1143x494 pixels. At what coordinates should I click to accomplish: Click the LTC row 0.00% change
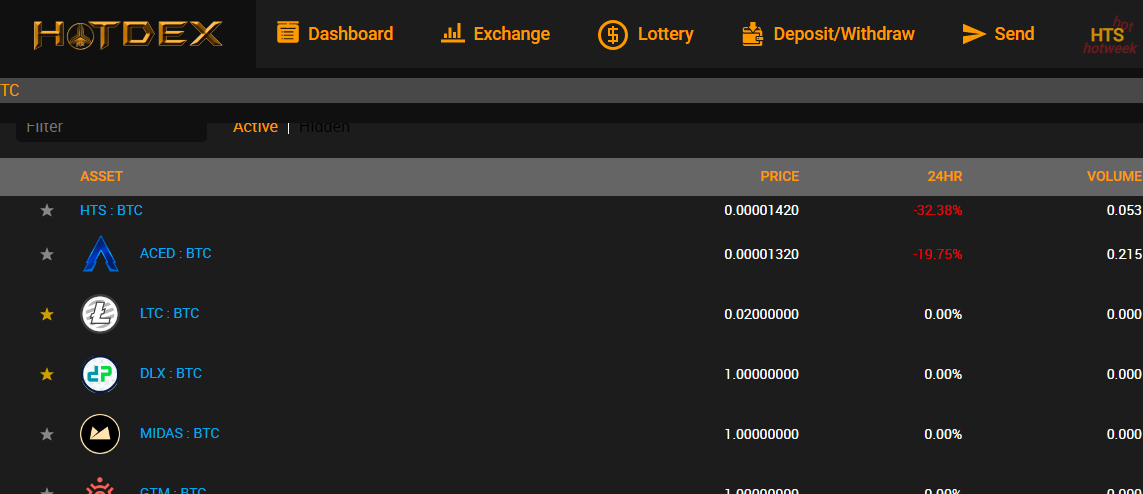(943, 314)
